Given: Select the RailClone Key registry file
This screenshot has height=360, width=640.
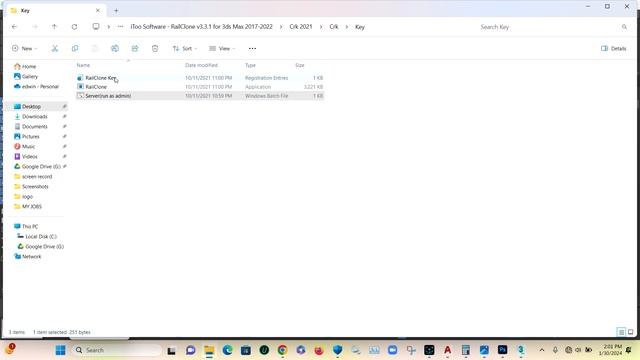Looking at the screenshot, I should 200,78.
